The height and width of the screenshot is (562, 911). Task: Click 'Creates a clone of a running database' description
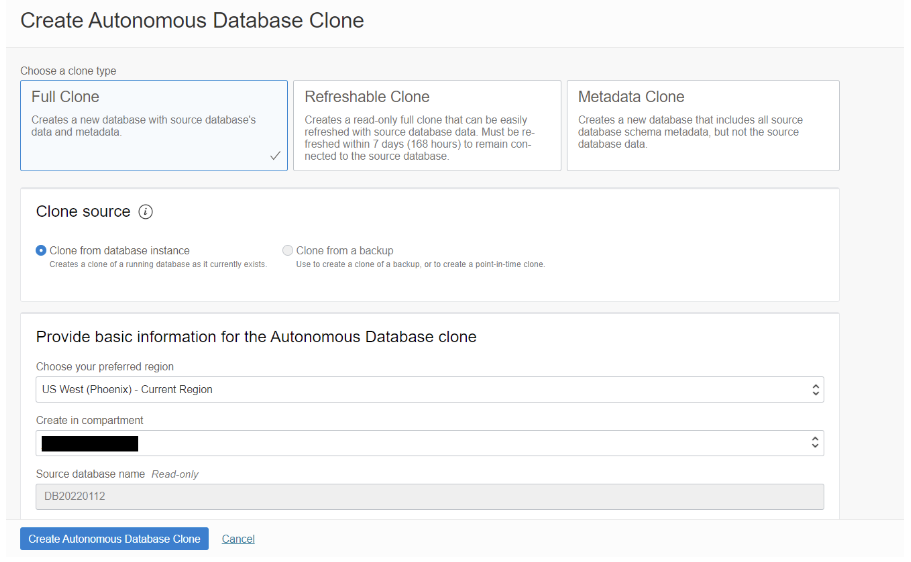pos(158,264)
